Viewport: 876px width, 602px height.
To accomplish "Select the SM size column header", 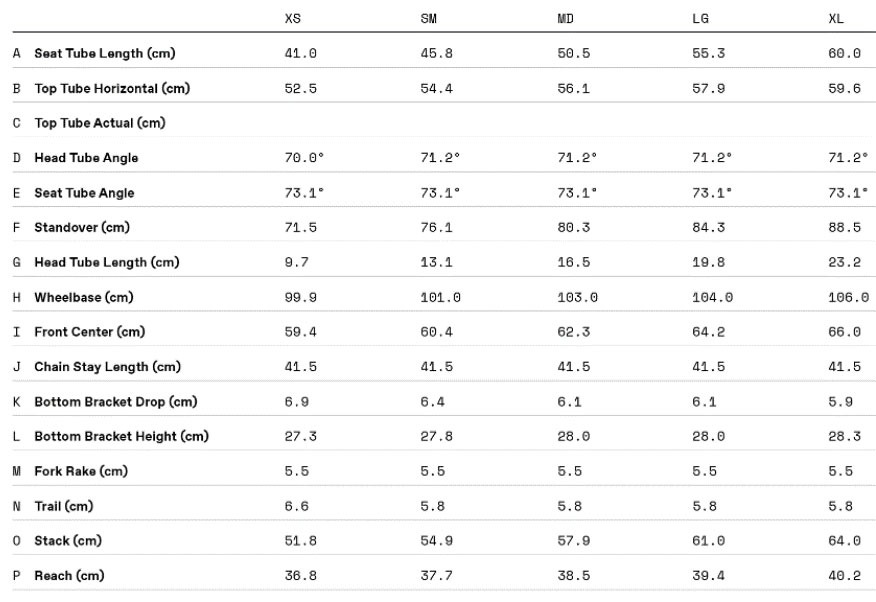I will pos(429,19).
